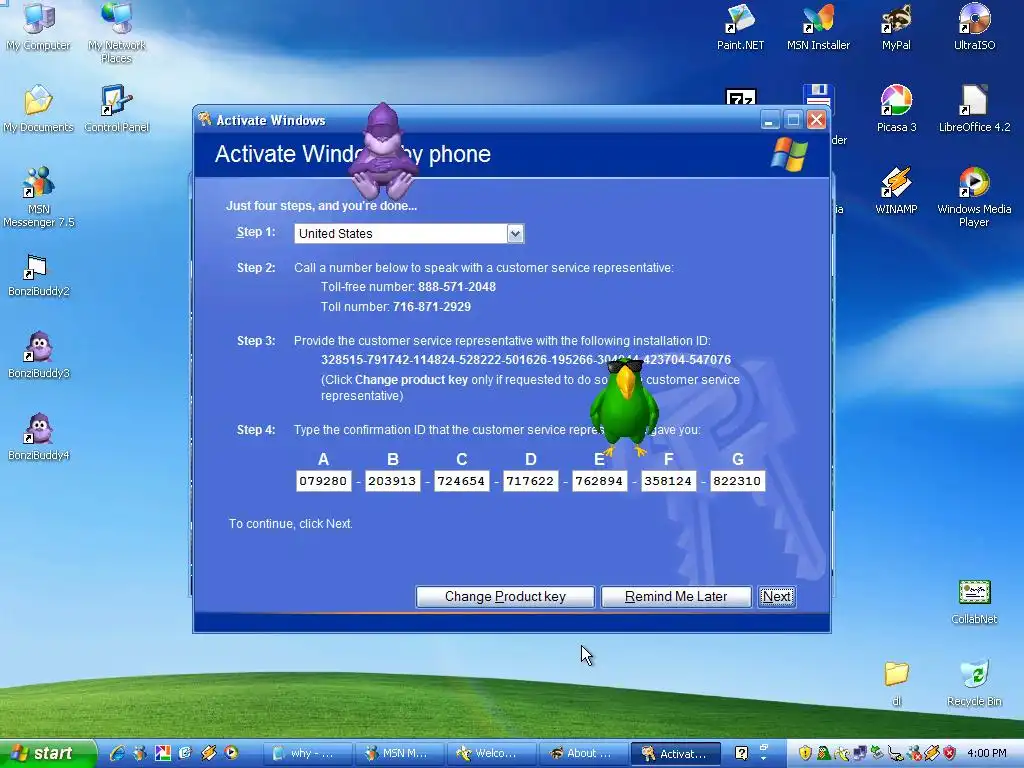Switch to the About ... taskbar button
Viewport: 1024px width, 768px height.
[x=583, y=753]
